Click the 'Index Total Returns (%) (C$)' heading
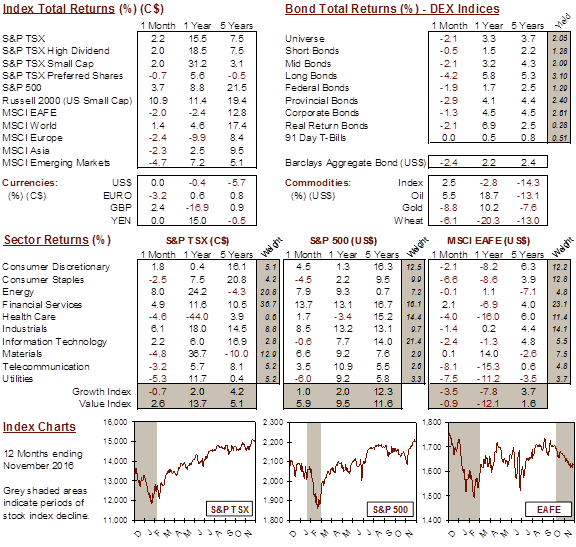The image size is (576, 547). [83, 8]
